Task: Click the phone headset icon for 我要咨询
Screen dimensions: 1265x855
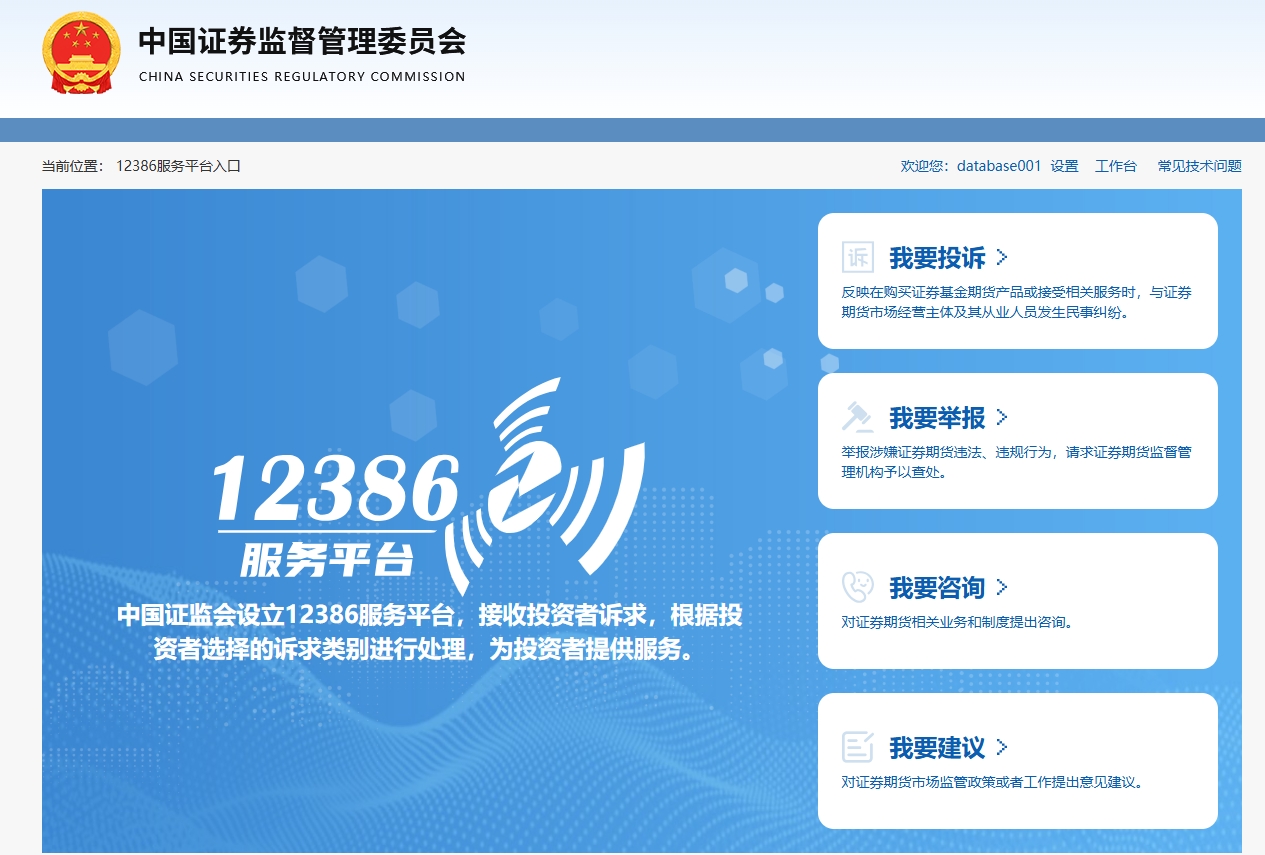Action: tap(858, 587)
